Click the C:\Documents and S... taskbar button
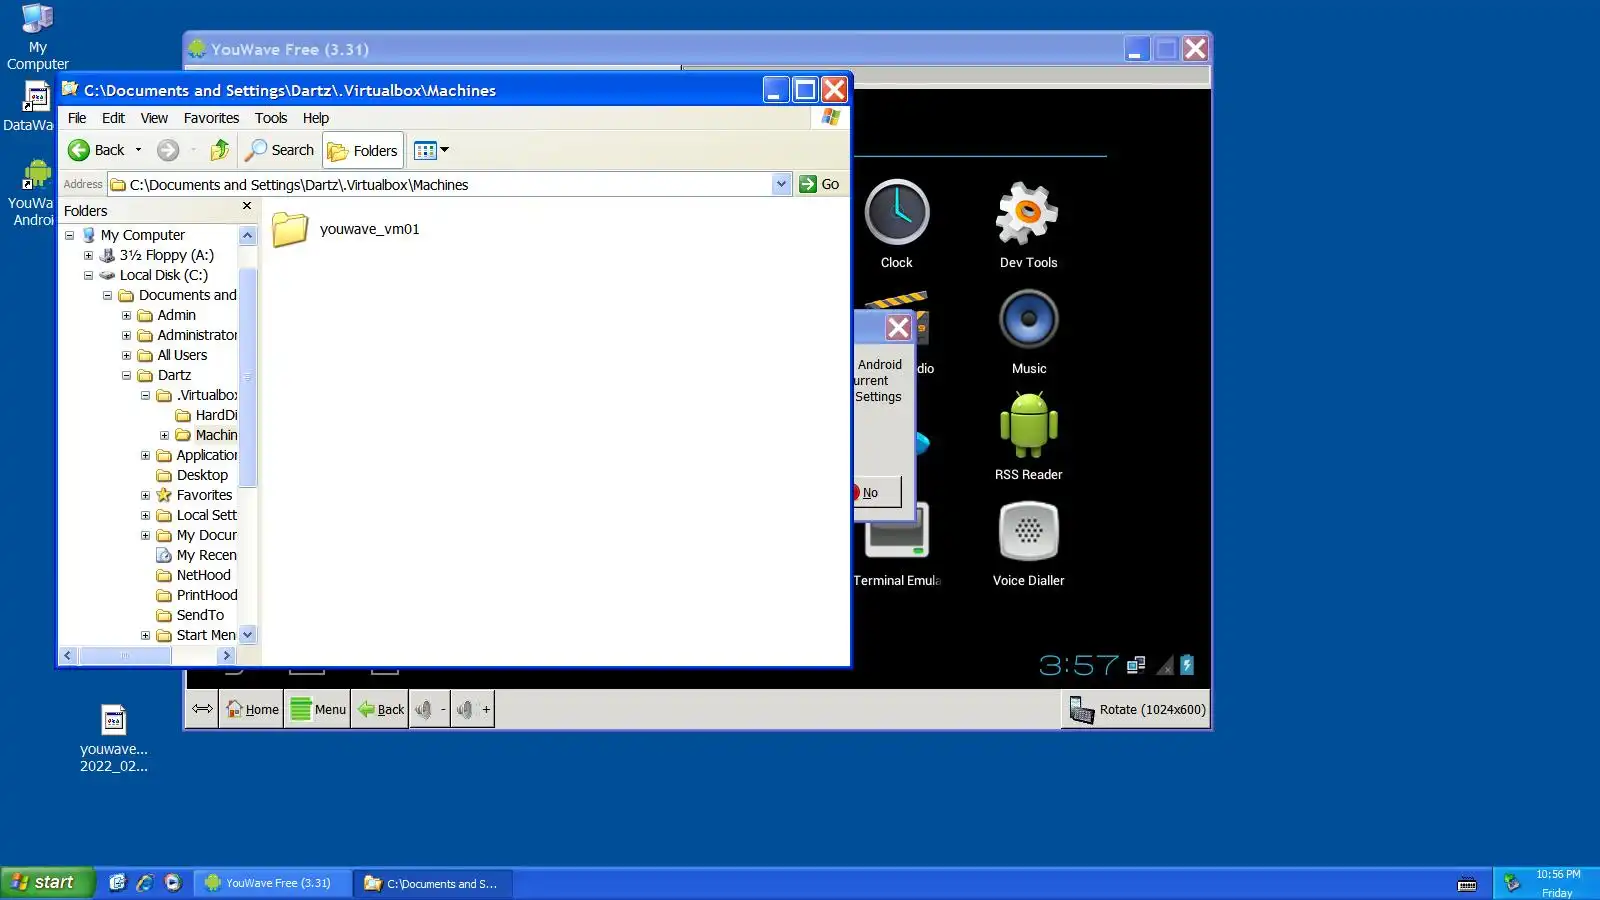 coord(434,883)
